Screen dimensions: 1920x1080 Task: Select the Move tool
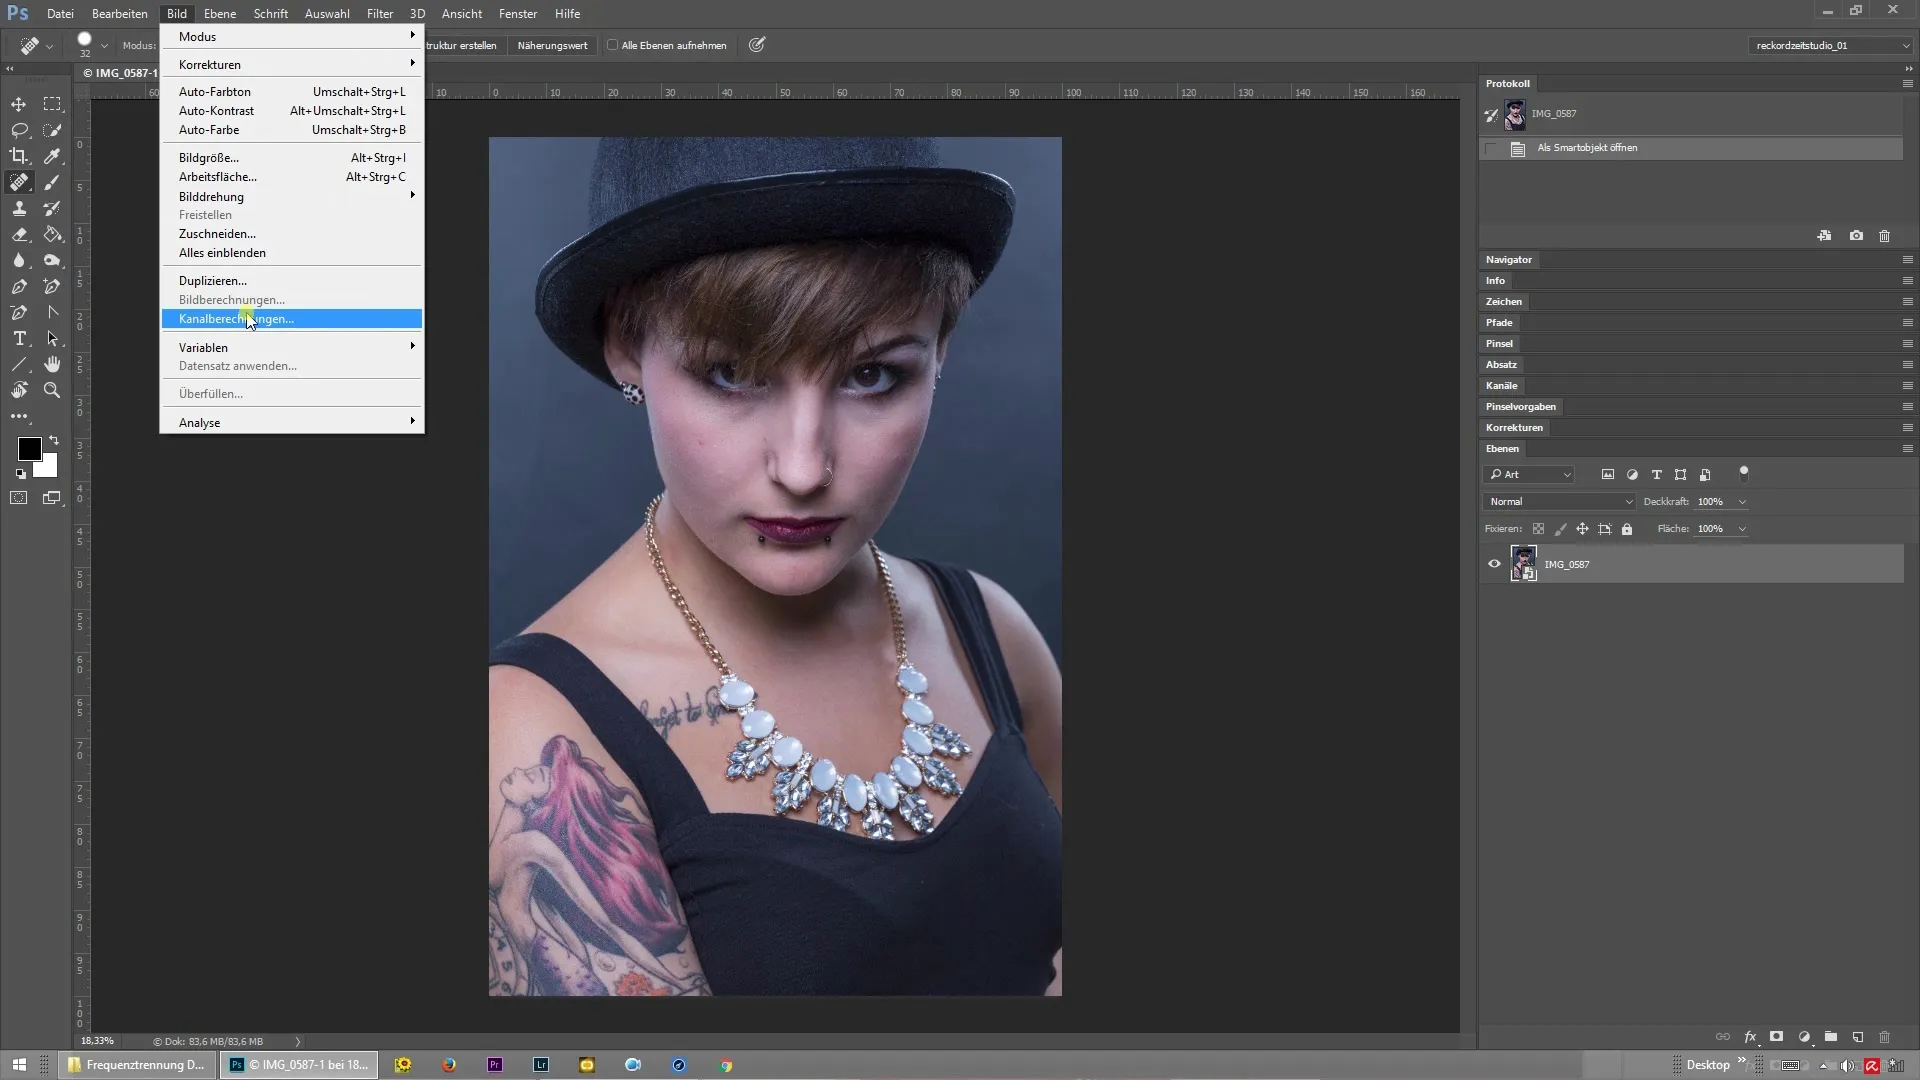[x=19, y=104]
